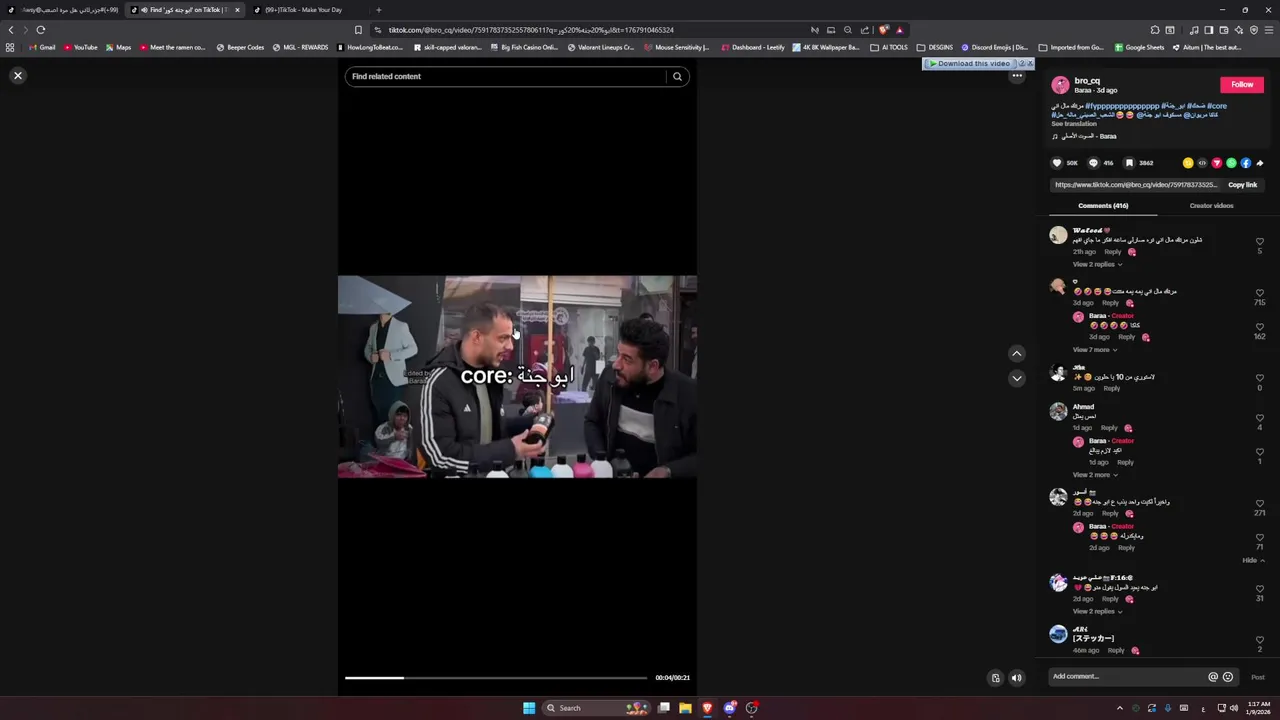Reload page with browser refresh icon
Screen dimensions: 1280x720
point(40,30)
